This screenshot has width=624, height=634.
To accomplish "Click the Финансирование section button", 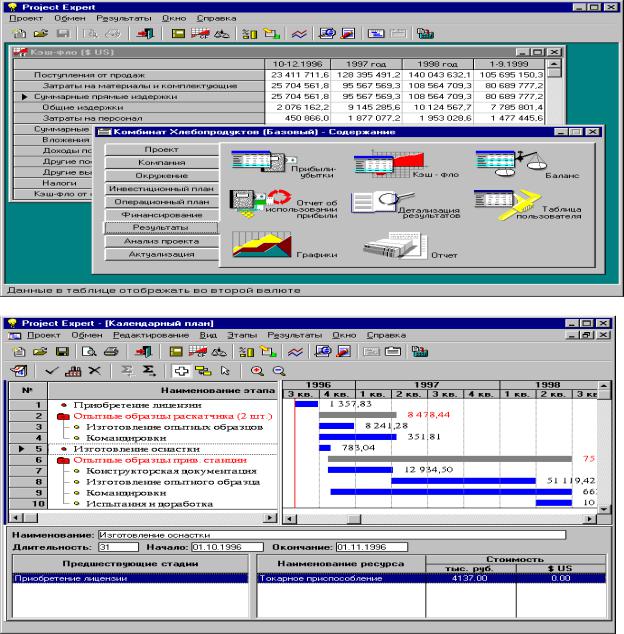I will 161,215.
